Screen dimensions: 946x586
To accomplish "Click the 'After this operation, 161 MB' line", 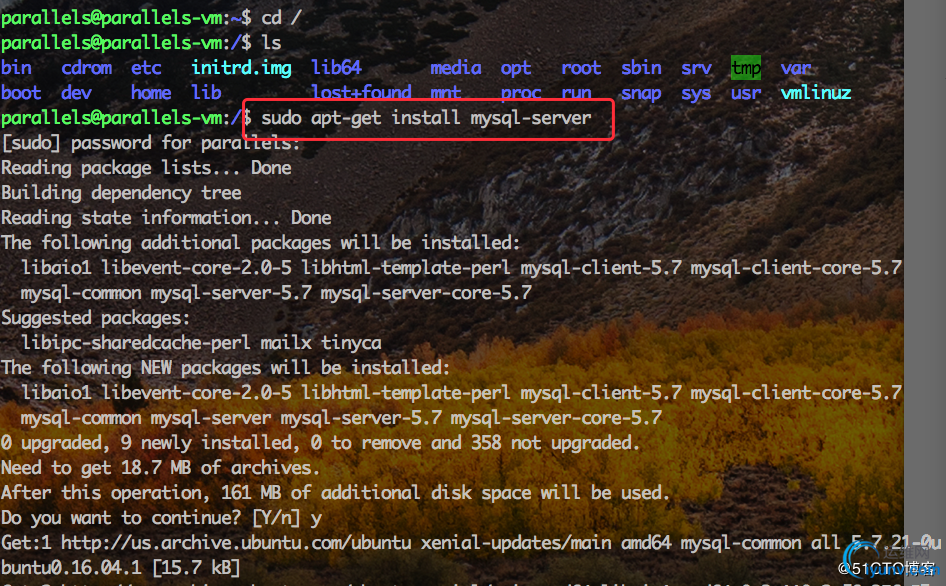I will click(335, 493).
